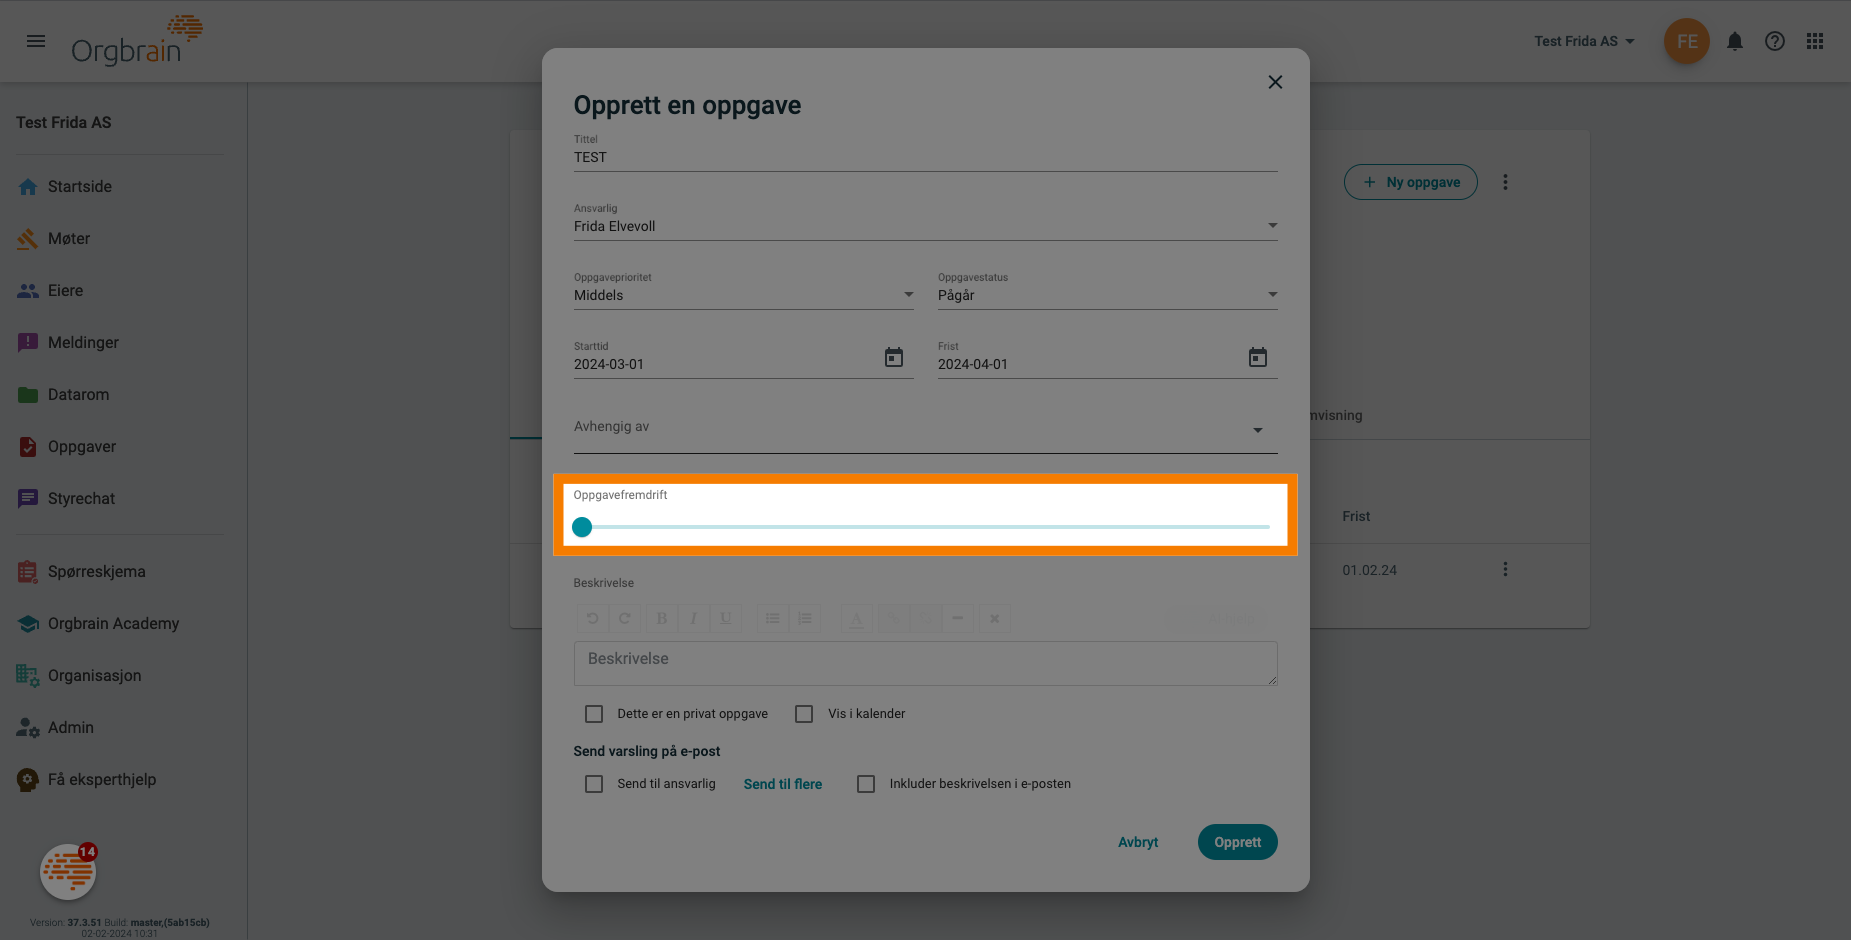
Task: Open the Test Frida AS company switcher
Action: [x=1584, y=41]
